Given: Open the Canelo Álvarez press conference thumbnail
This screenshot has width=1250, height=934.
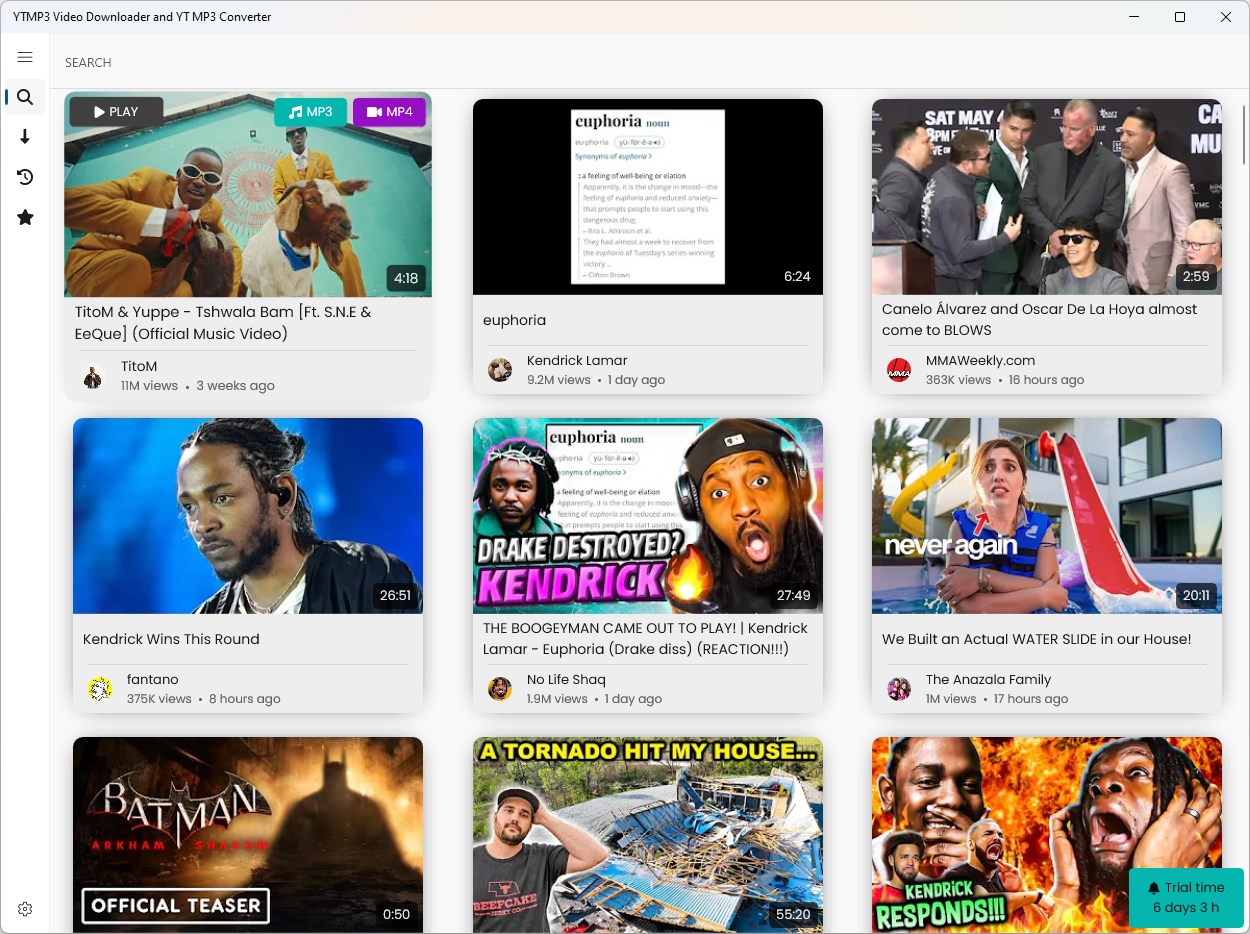Looking at the screenshot, I should coord(1047,197).
